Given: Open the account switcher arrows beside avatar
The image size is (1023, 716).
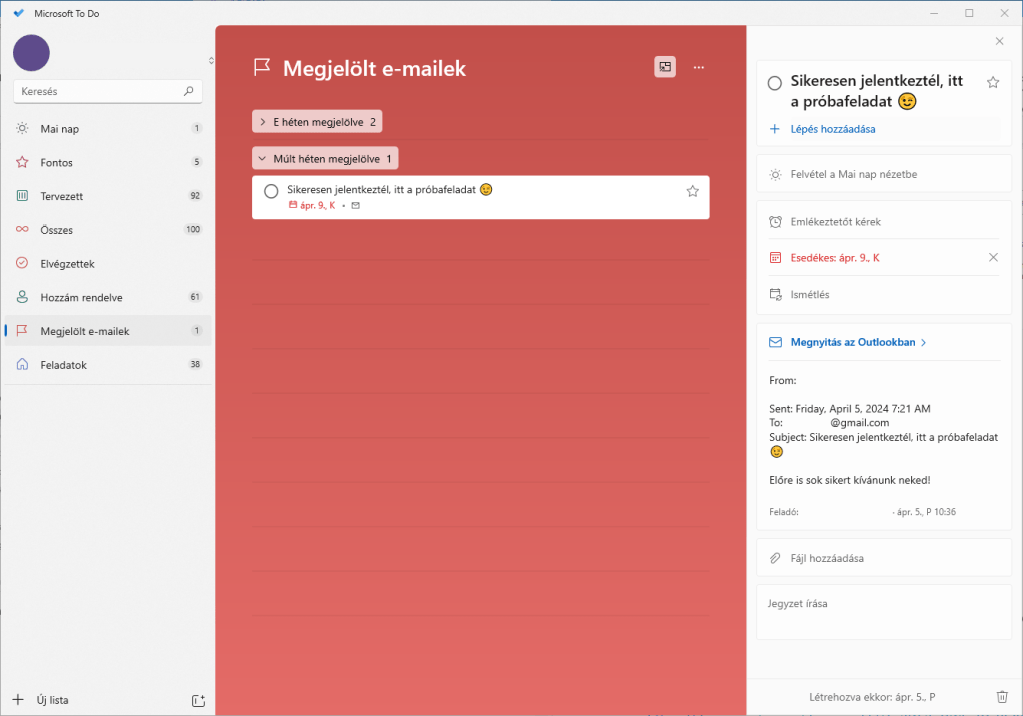Looking at the screenshot, I should pos(211,61).
